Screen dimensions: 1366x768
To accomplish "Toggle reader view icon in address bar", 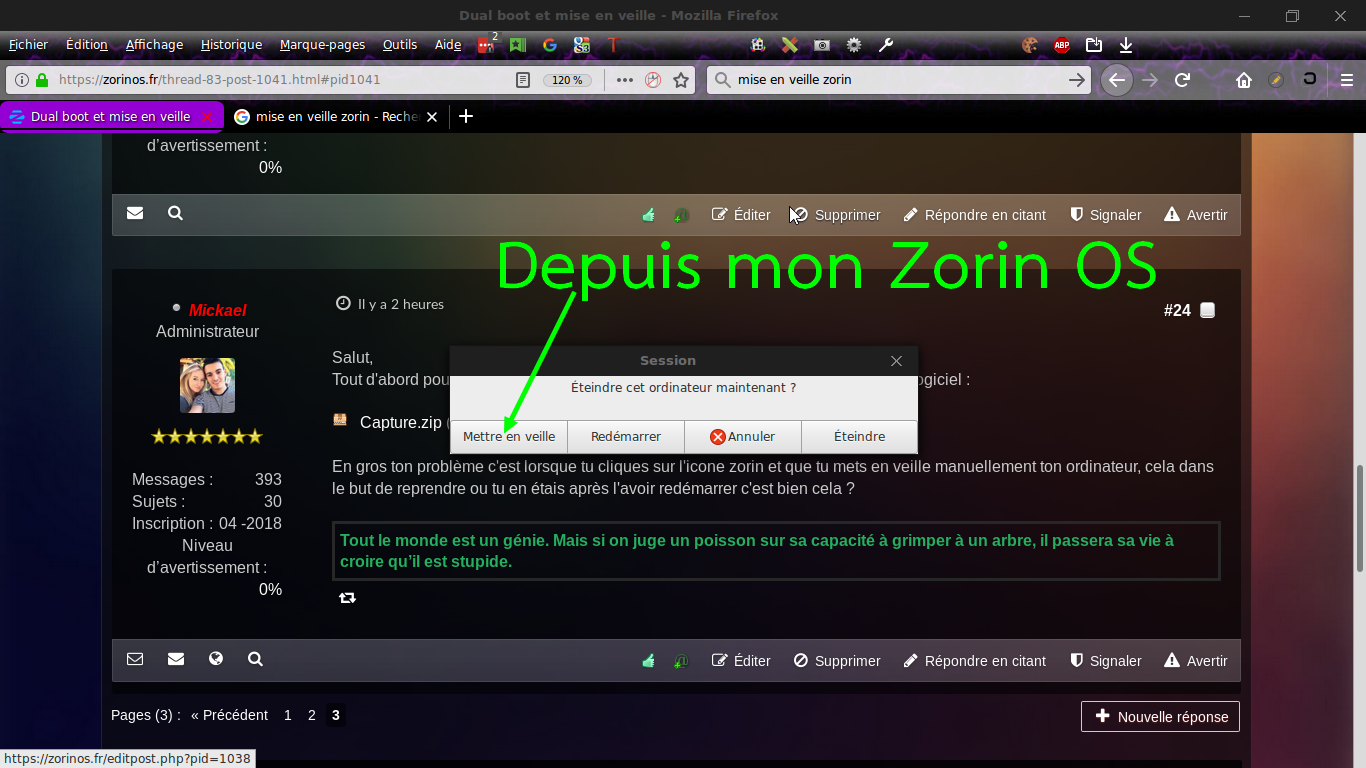I will click(x=522, y=80).
